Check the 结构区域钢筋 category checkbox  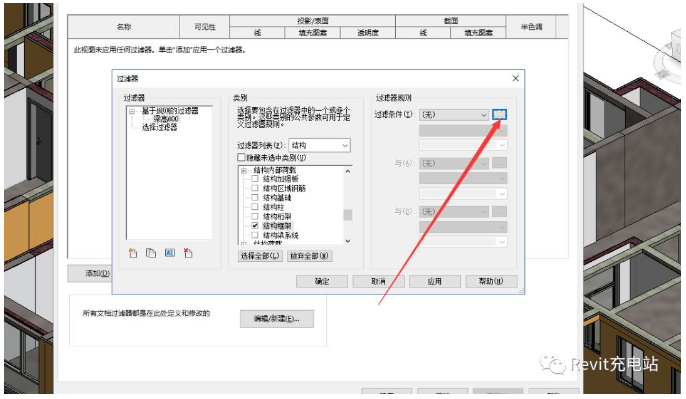pos(255,188)
